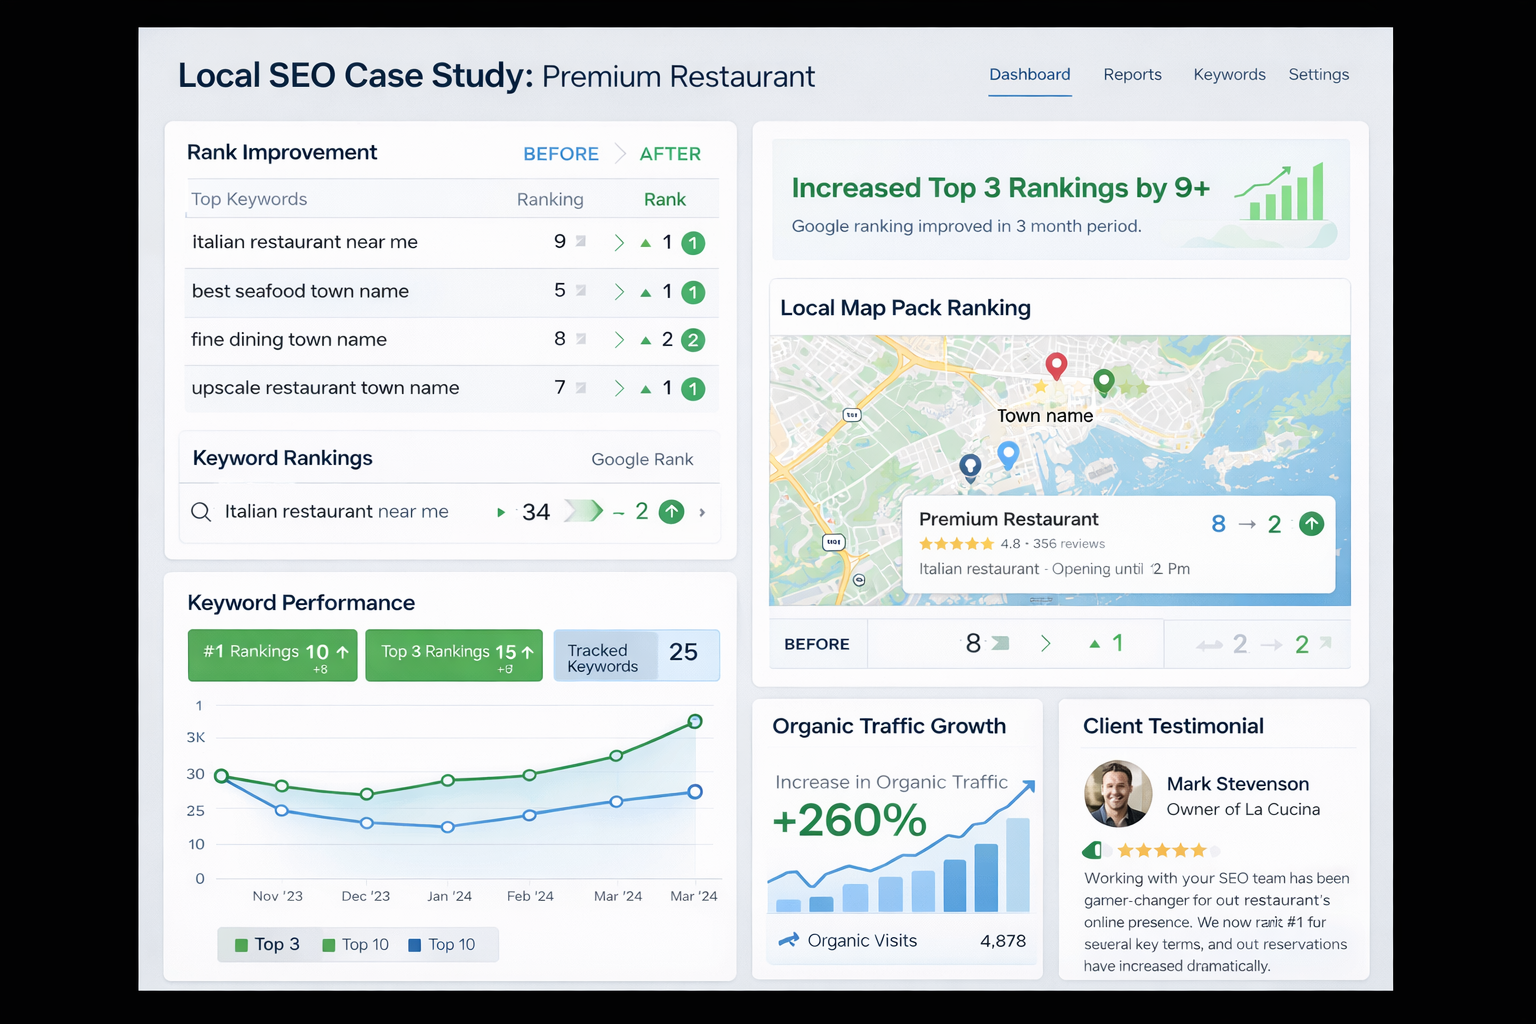Expand the Italian restaurant near me keyword row
Image resolution: width=1536 pixels, height=1024 pixels.
click(x=702, y=512)
